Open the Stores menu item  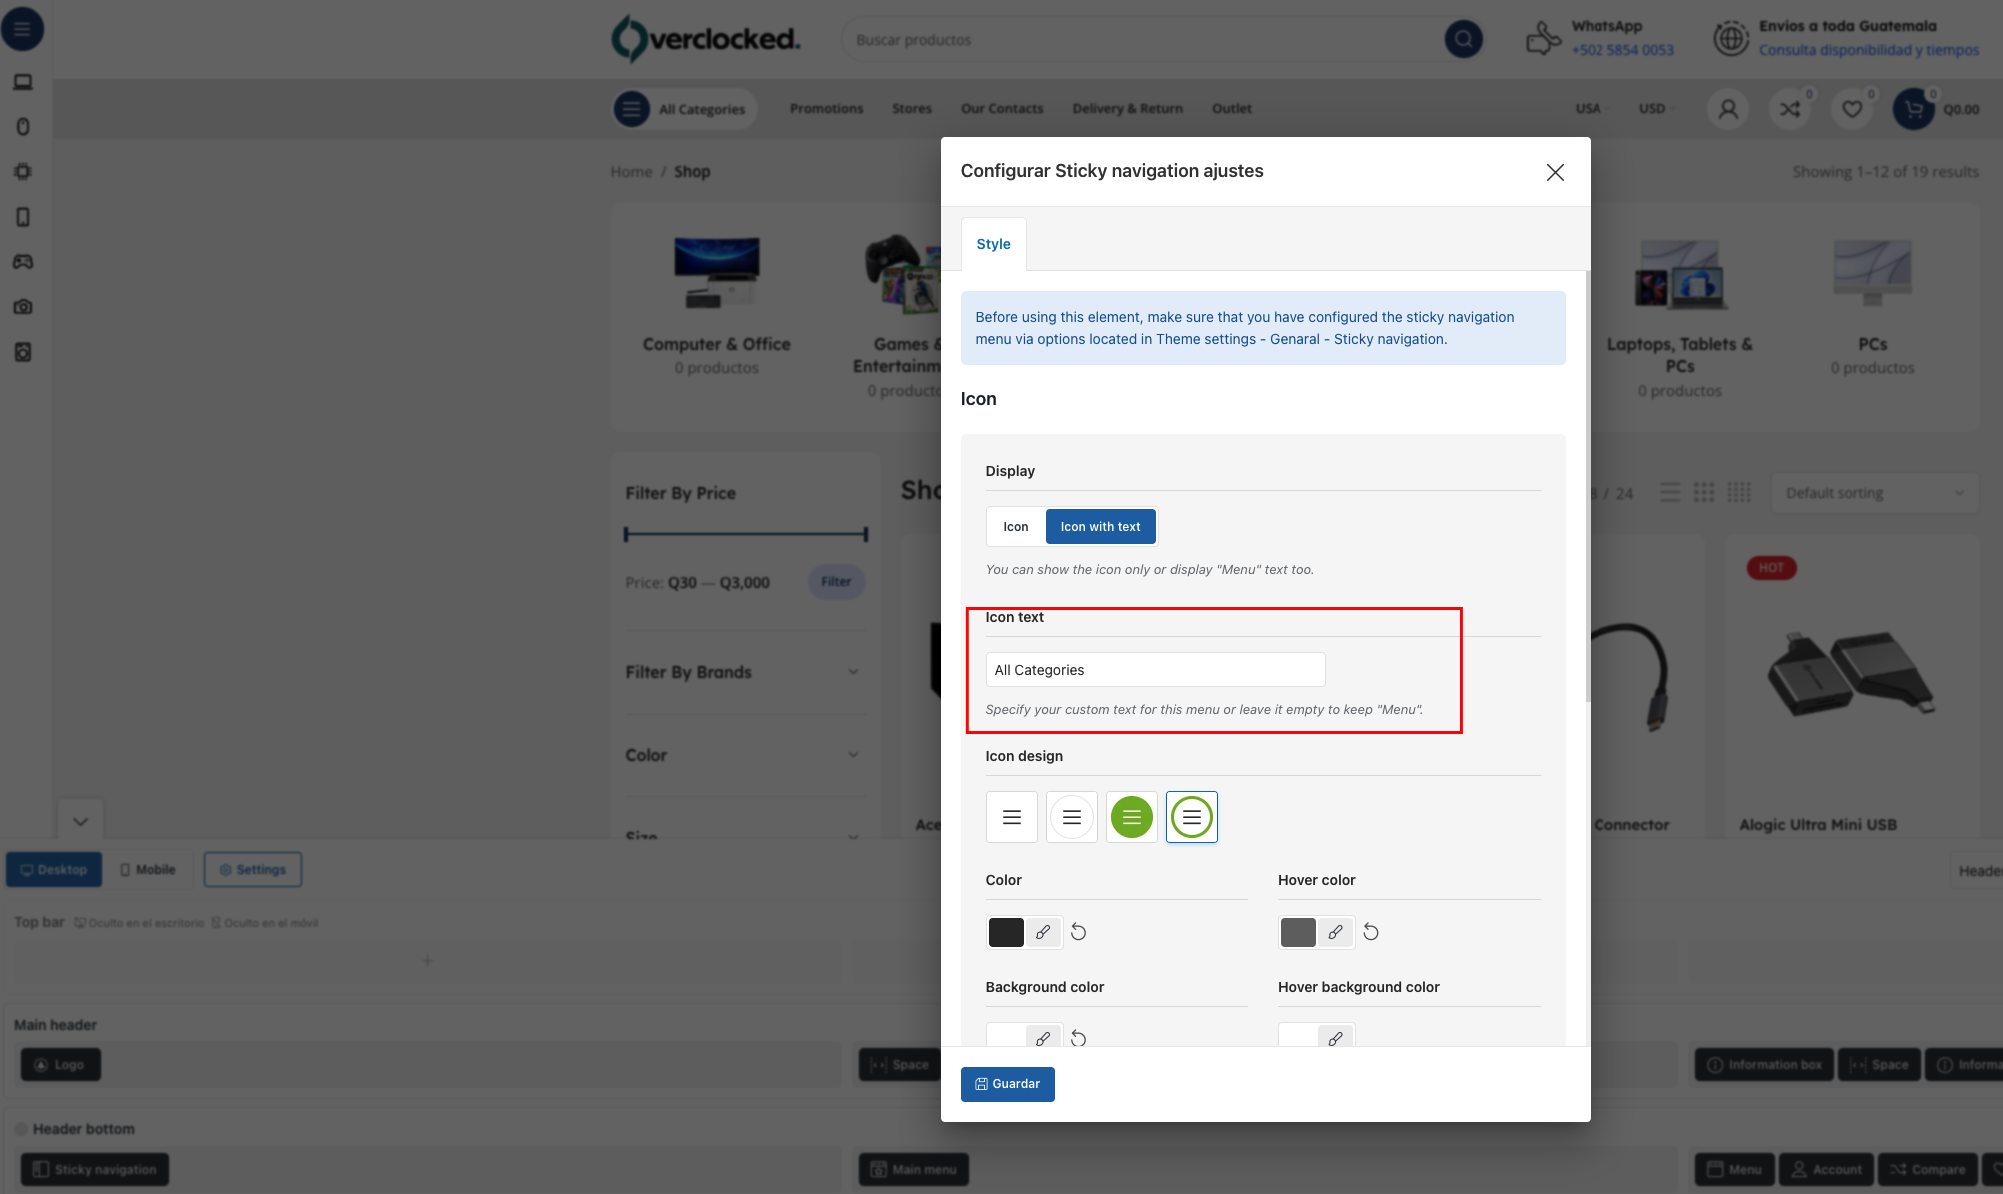912,109
